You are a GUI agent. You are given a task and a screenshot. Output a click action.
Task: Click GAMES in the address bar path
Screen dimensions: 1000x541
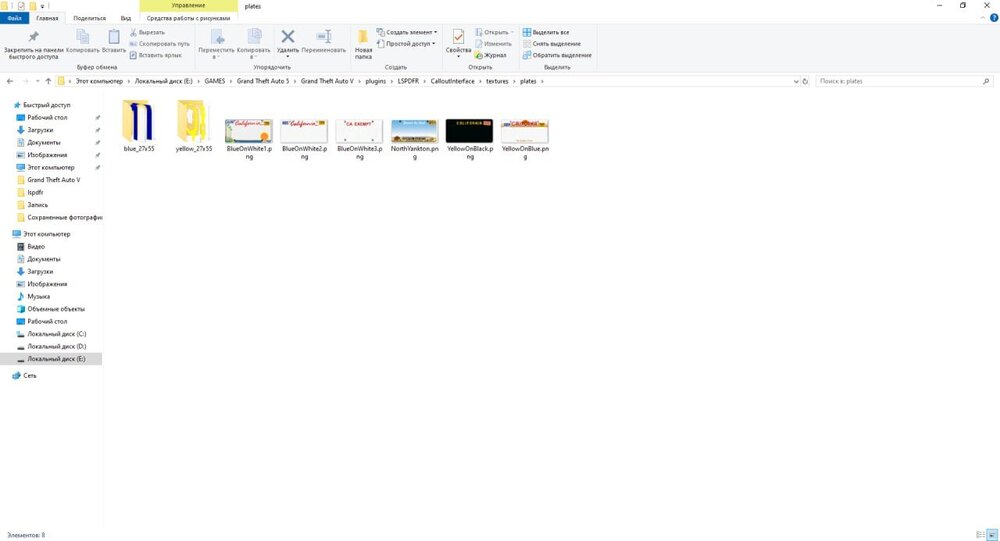(215, 81)
